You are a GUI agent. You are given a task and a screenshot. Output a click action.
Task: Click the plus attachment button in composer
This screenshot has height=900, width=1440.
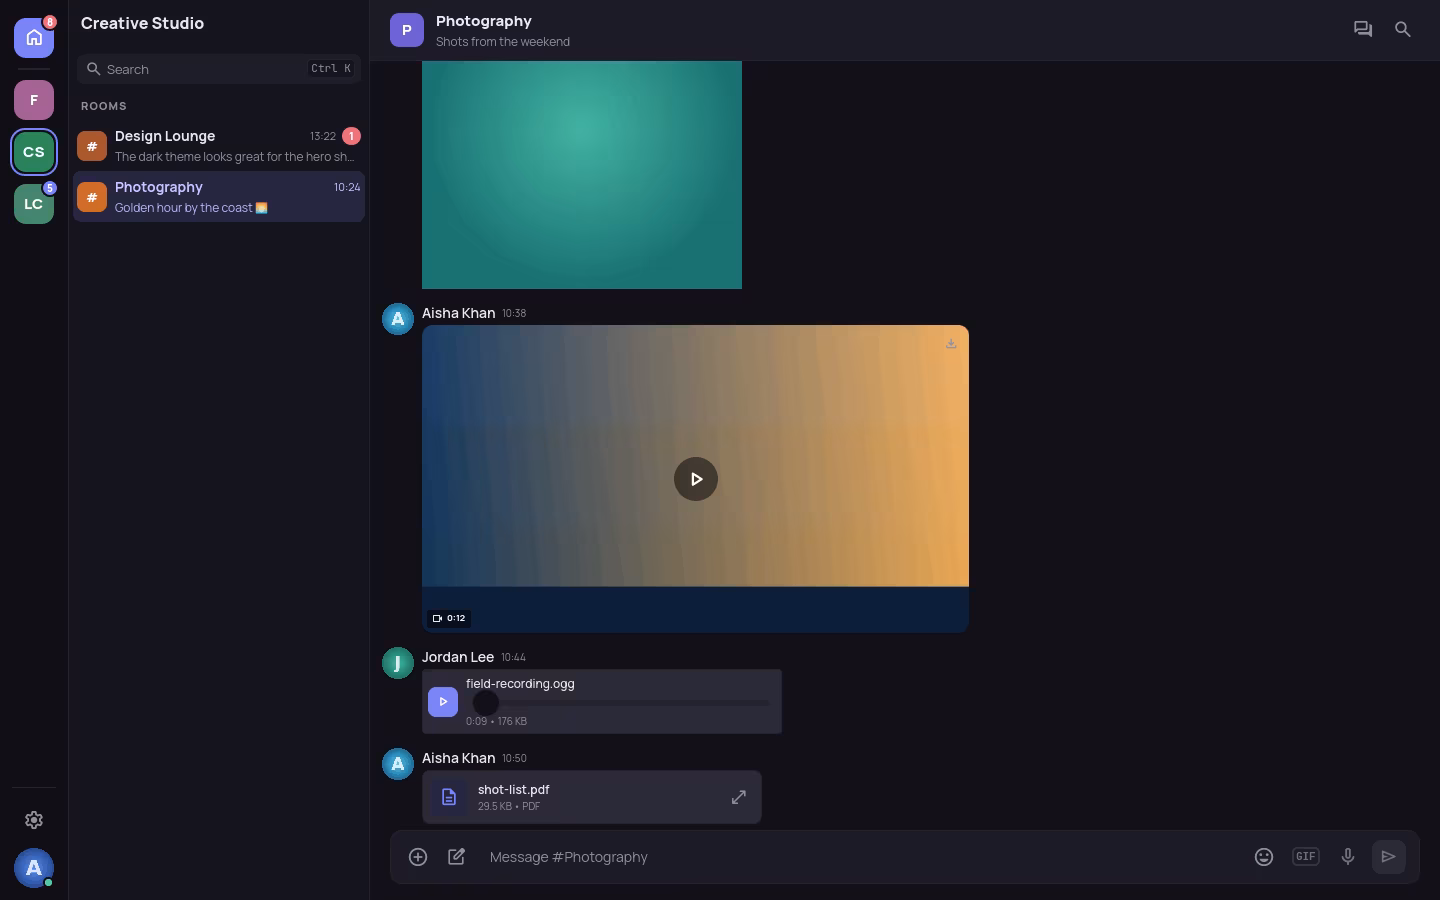pos(418,857)
